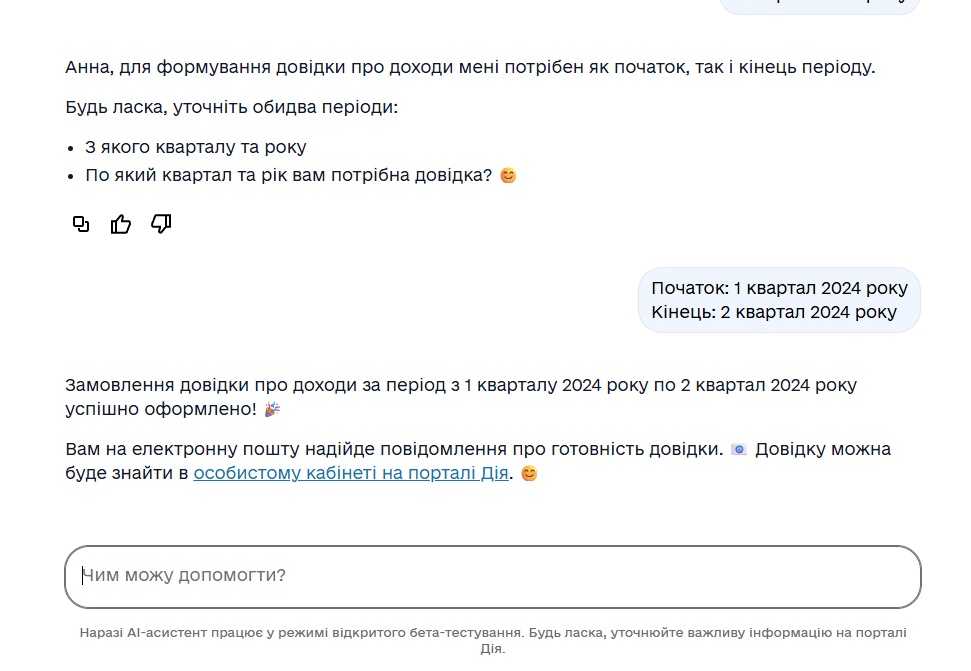Click the 'Чим можу допомогти?' input field
Image resolution: width=971 pixels, height=671 pixels.
[x=494, y=577]
